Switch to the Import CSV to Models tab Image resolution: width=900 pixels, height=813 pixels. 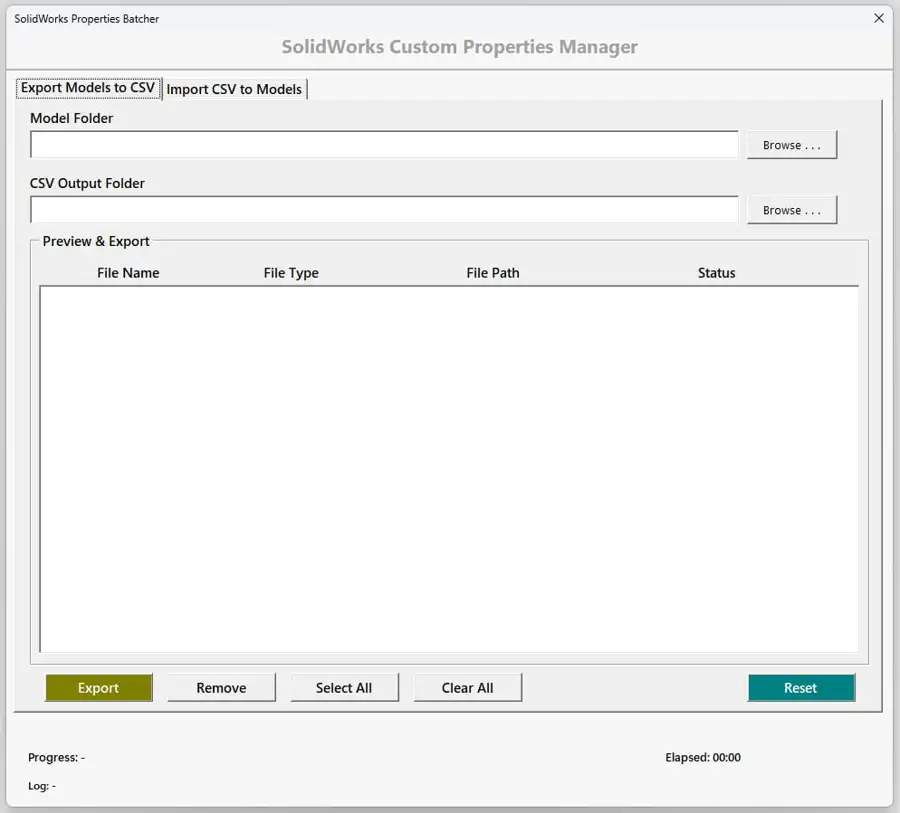pyautogui.click(x=234, y=89)
